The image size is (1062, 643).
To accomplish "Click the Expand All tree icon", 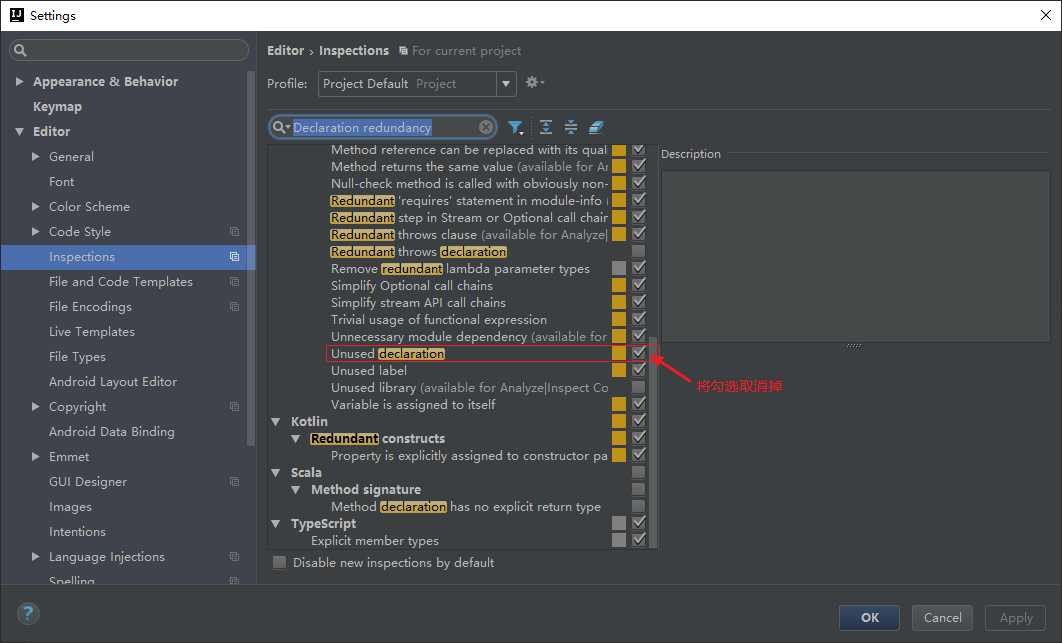I will click(546, 127).
